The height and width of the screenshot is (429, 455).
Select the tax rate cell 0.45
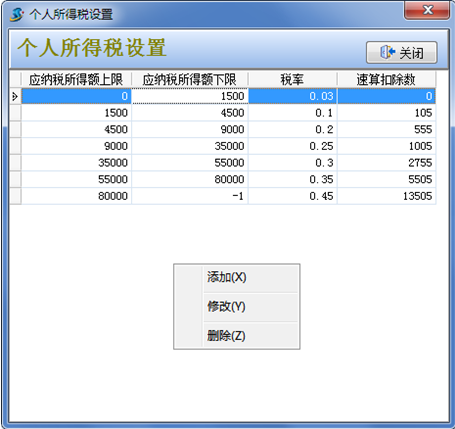click(293, 196)
